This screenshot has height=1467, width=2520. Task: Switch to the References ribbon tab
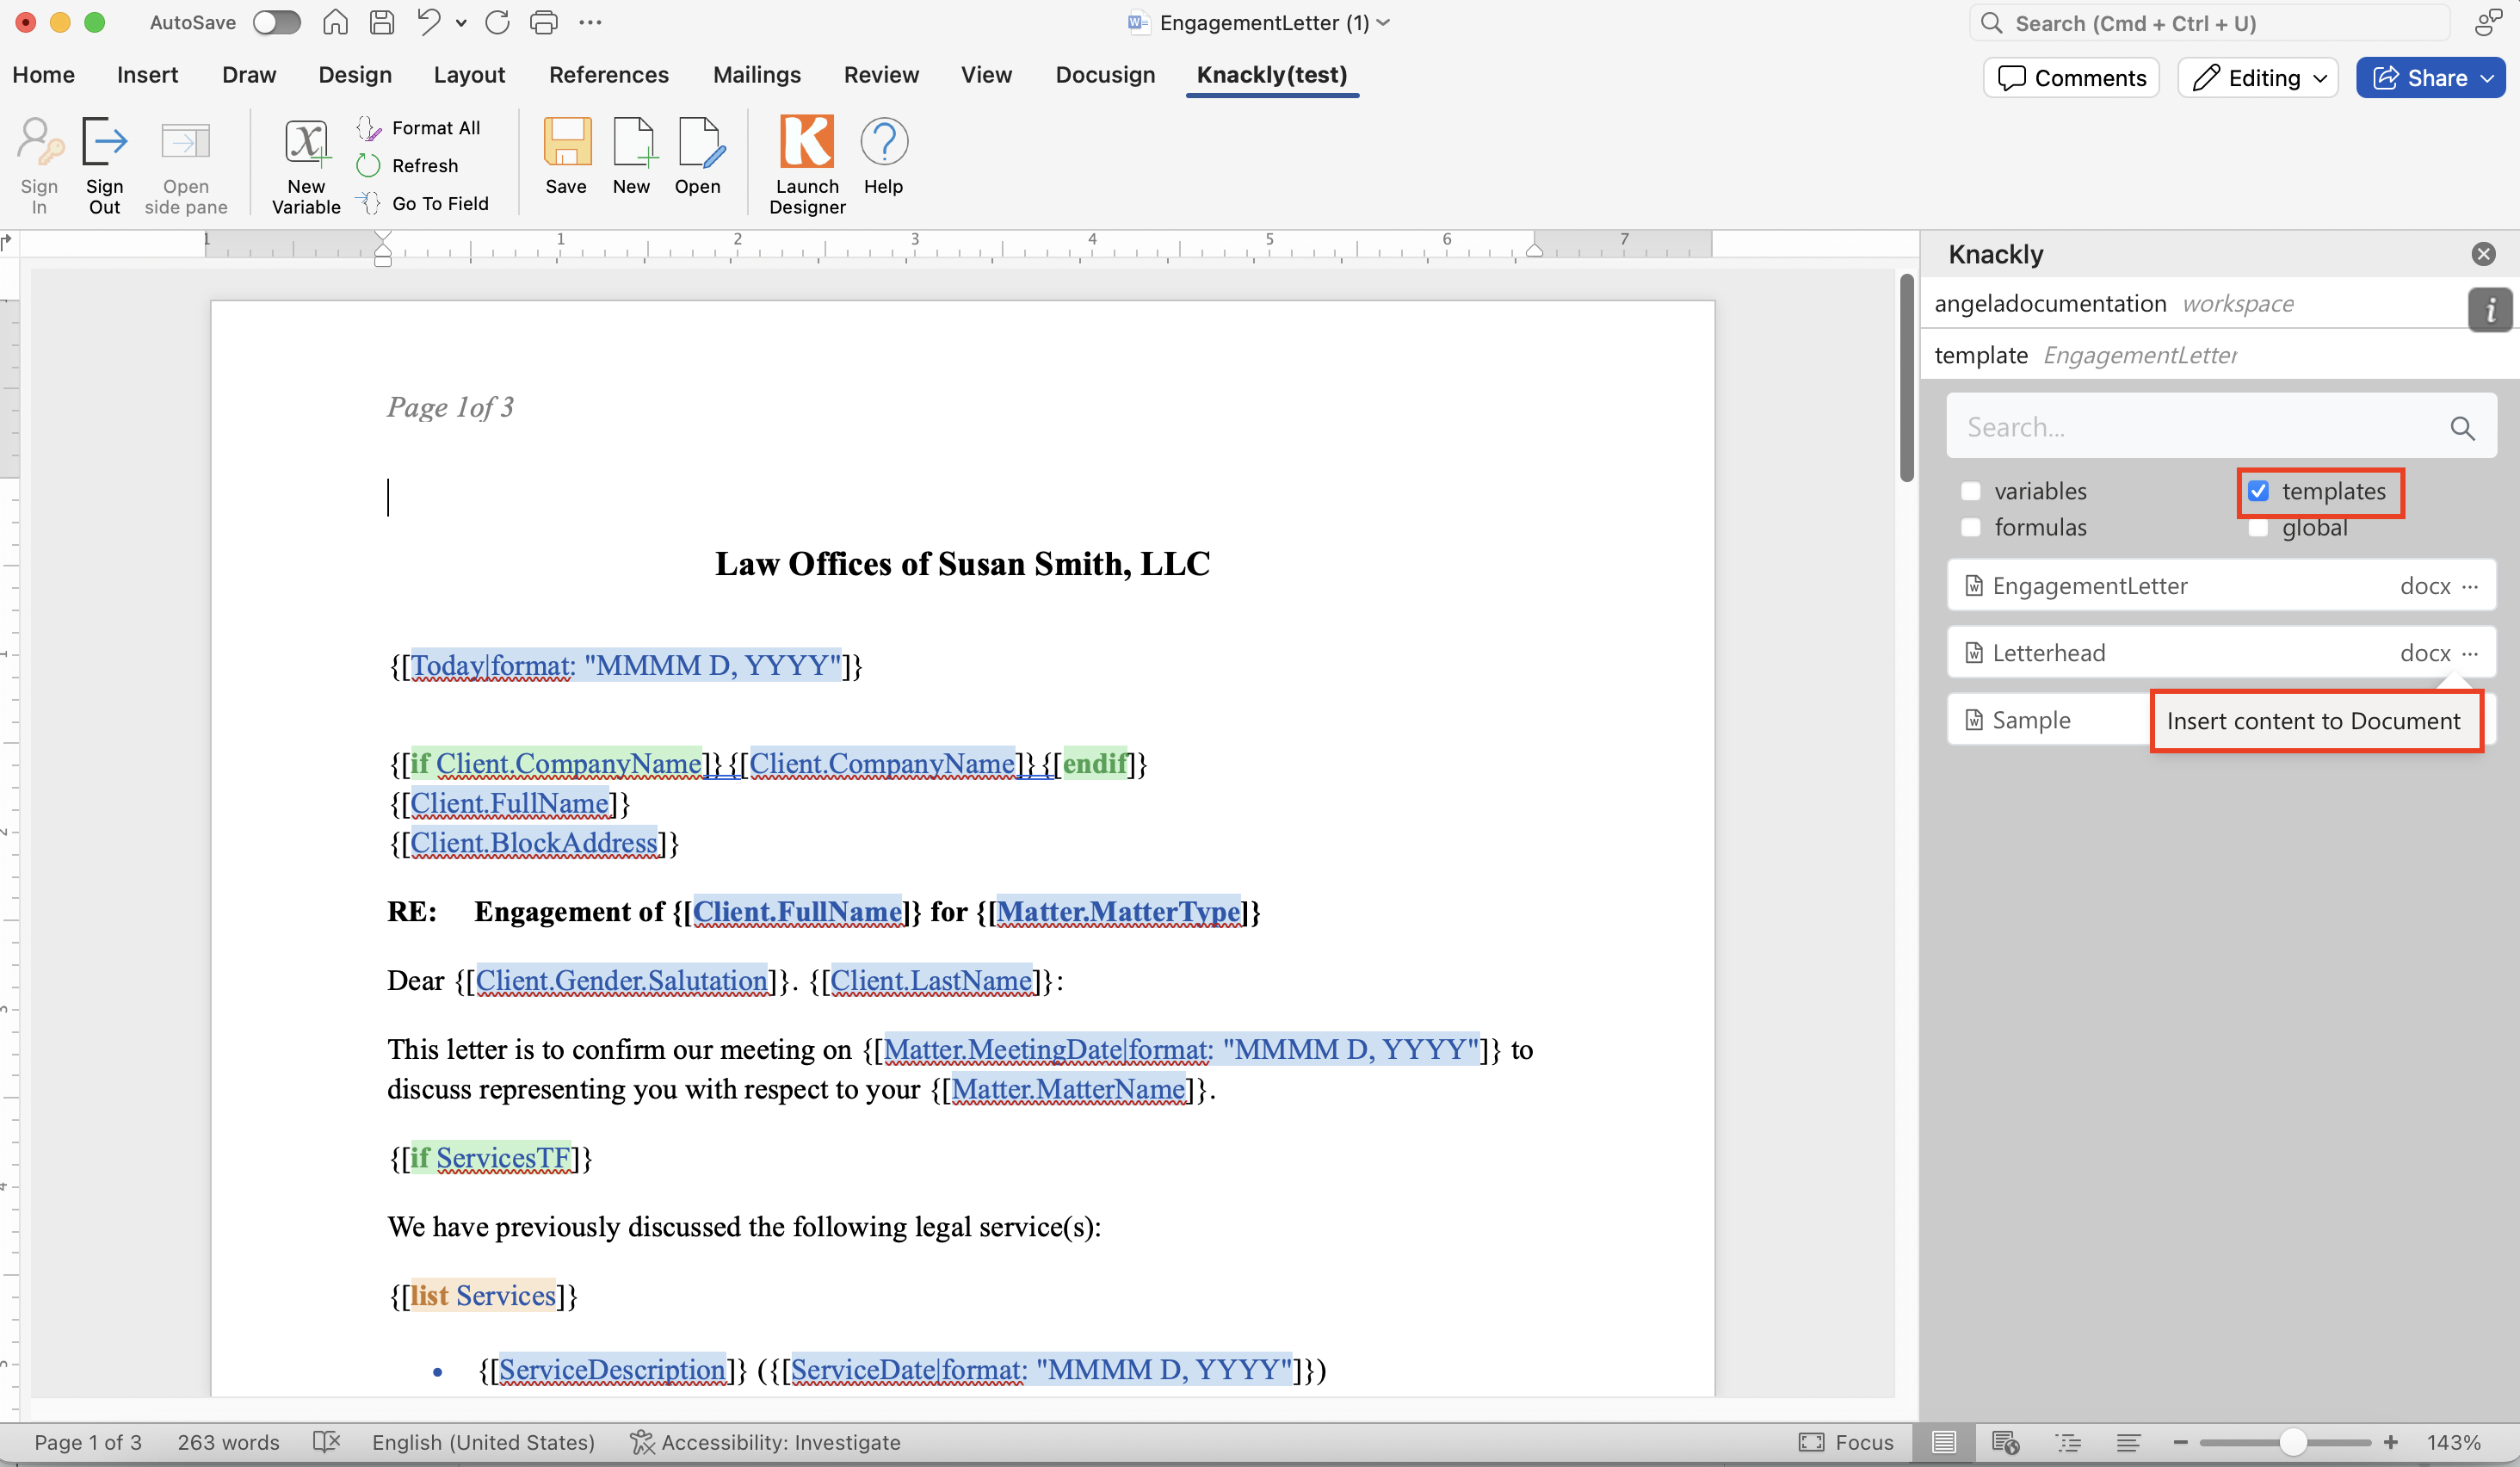click(x=608, y=75)
